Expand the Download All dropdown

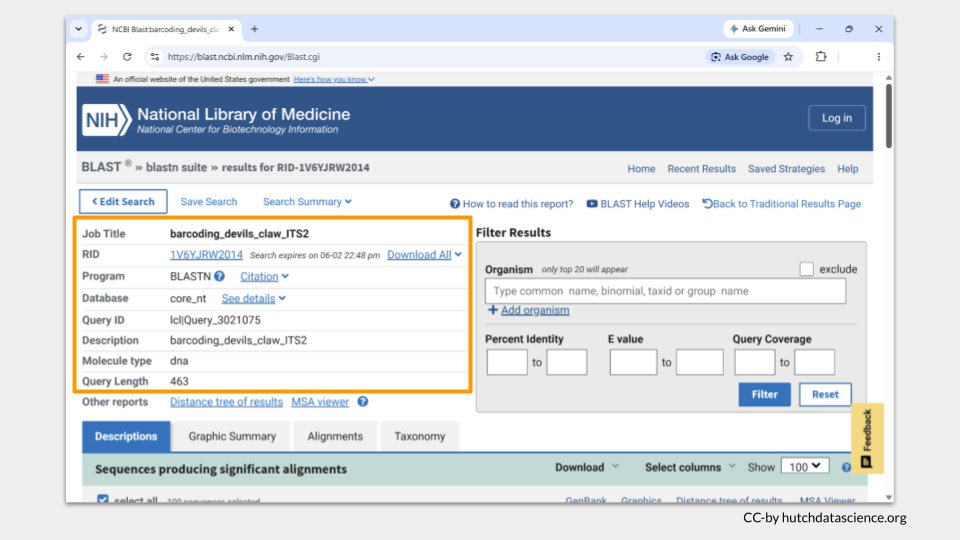click(424, 255)
